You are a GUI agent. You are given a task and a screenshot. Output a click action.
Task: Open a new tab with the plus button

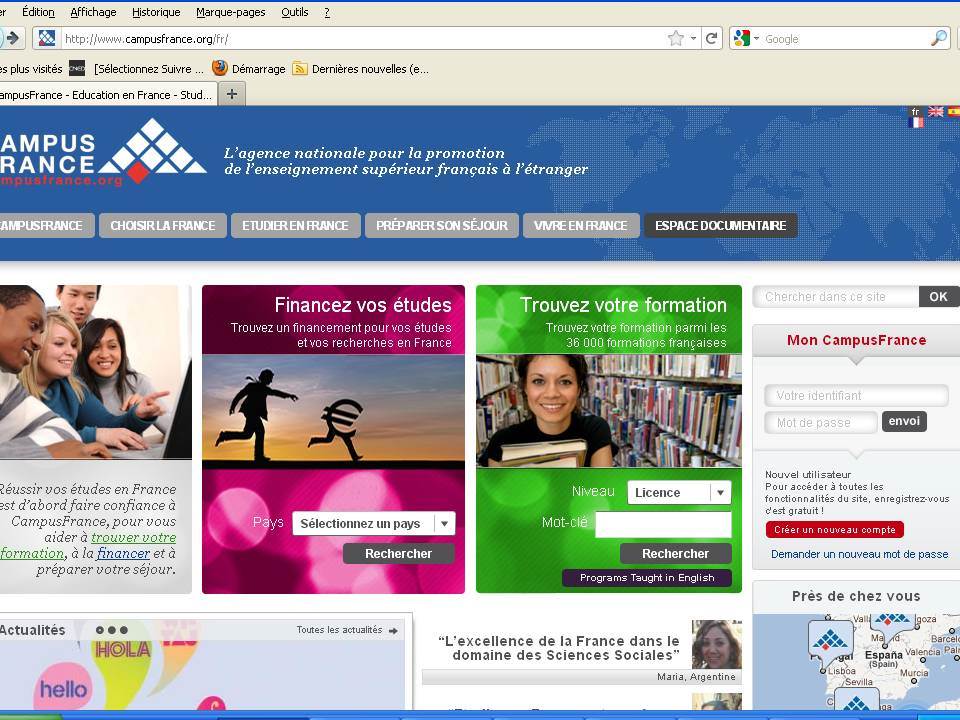pyautogui.click(x=232, y=94)
